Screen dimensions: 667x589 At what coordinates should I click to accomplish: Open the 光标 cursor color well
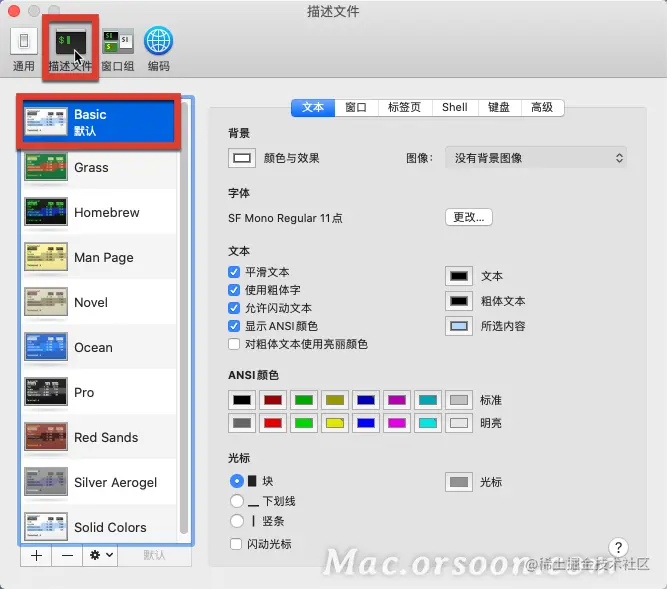pyautogui.click(x=459, y=482)
